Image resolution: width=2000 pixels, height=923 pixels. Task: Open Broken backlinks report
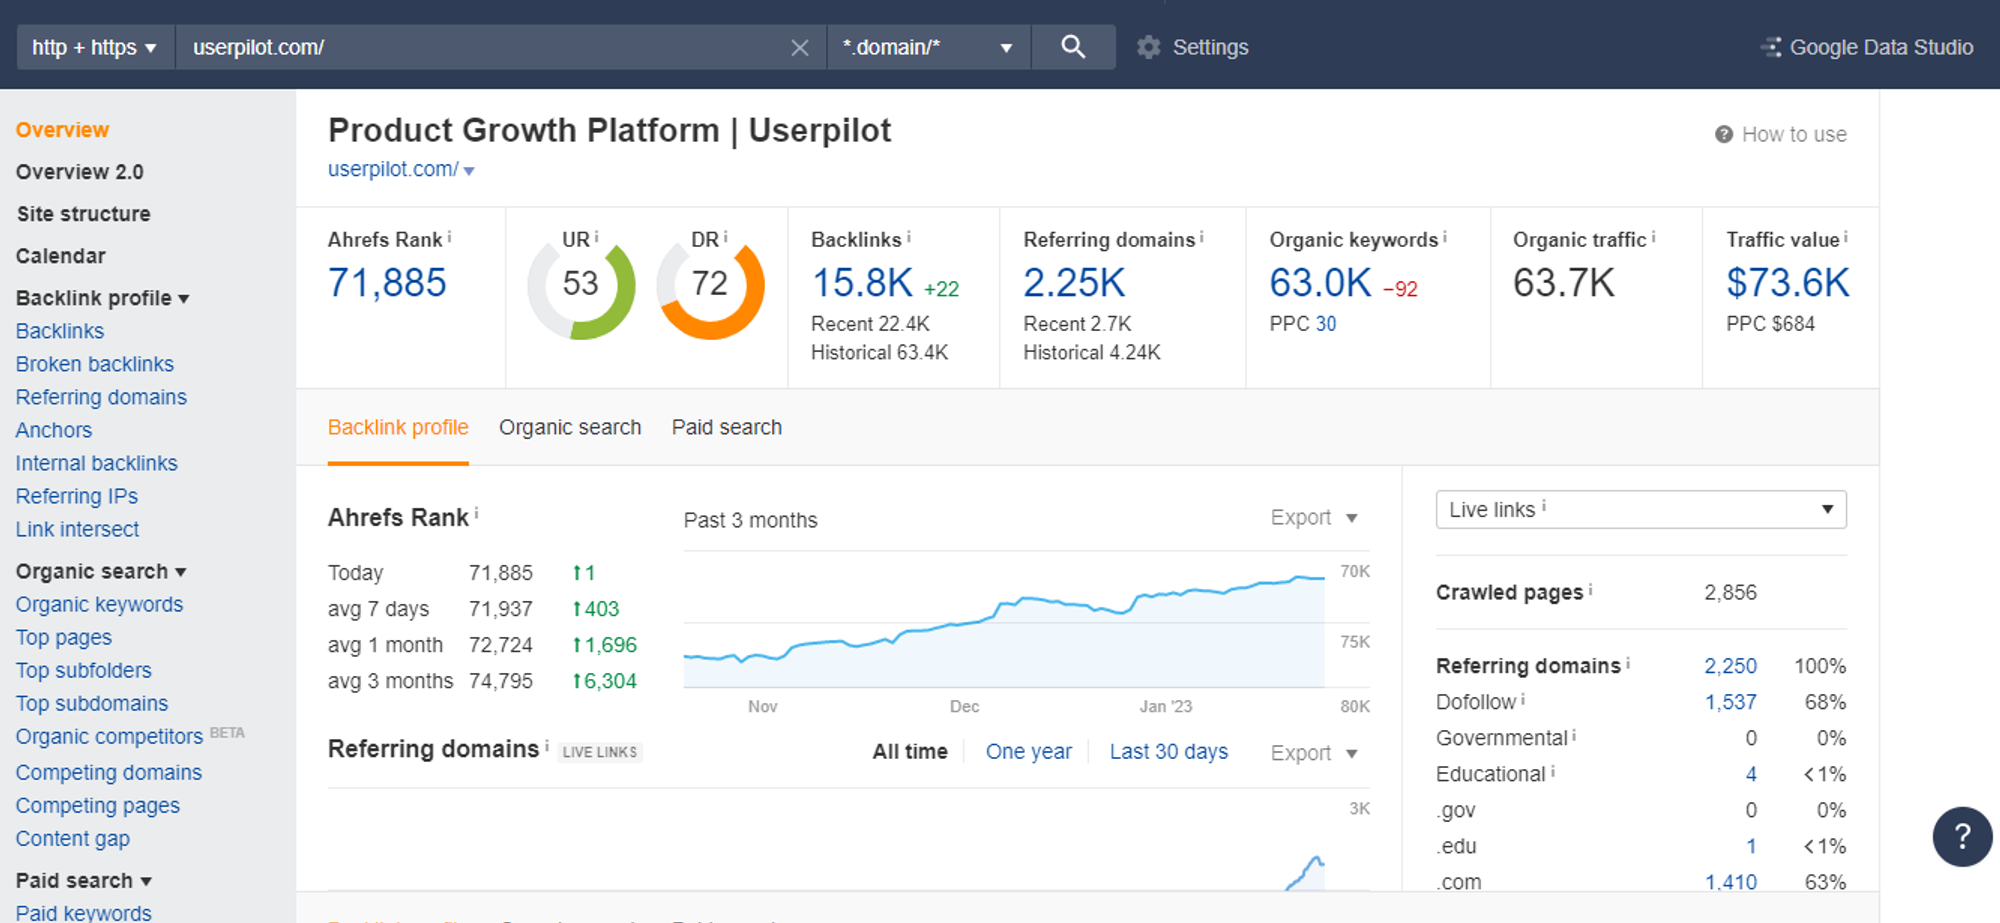point(95,364)
